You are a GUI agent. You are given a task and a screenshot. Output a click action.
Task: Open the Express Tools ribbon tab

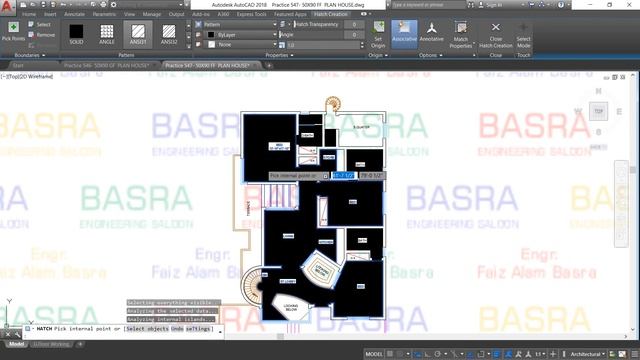click(251, 14)
